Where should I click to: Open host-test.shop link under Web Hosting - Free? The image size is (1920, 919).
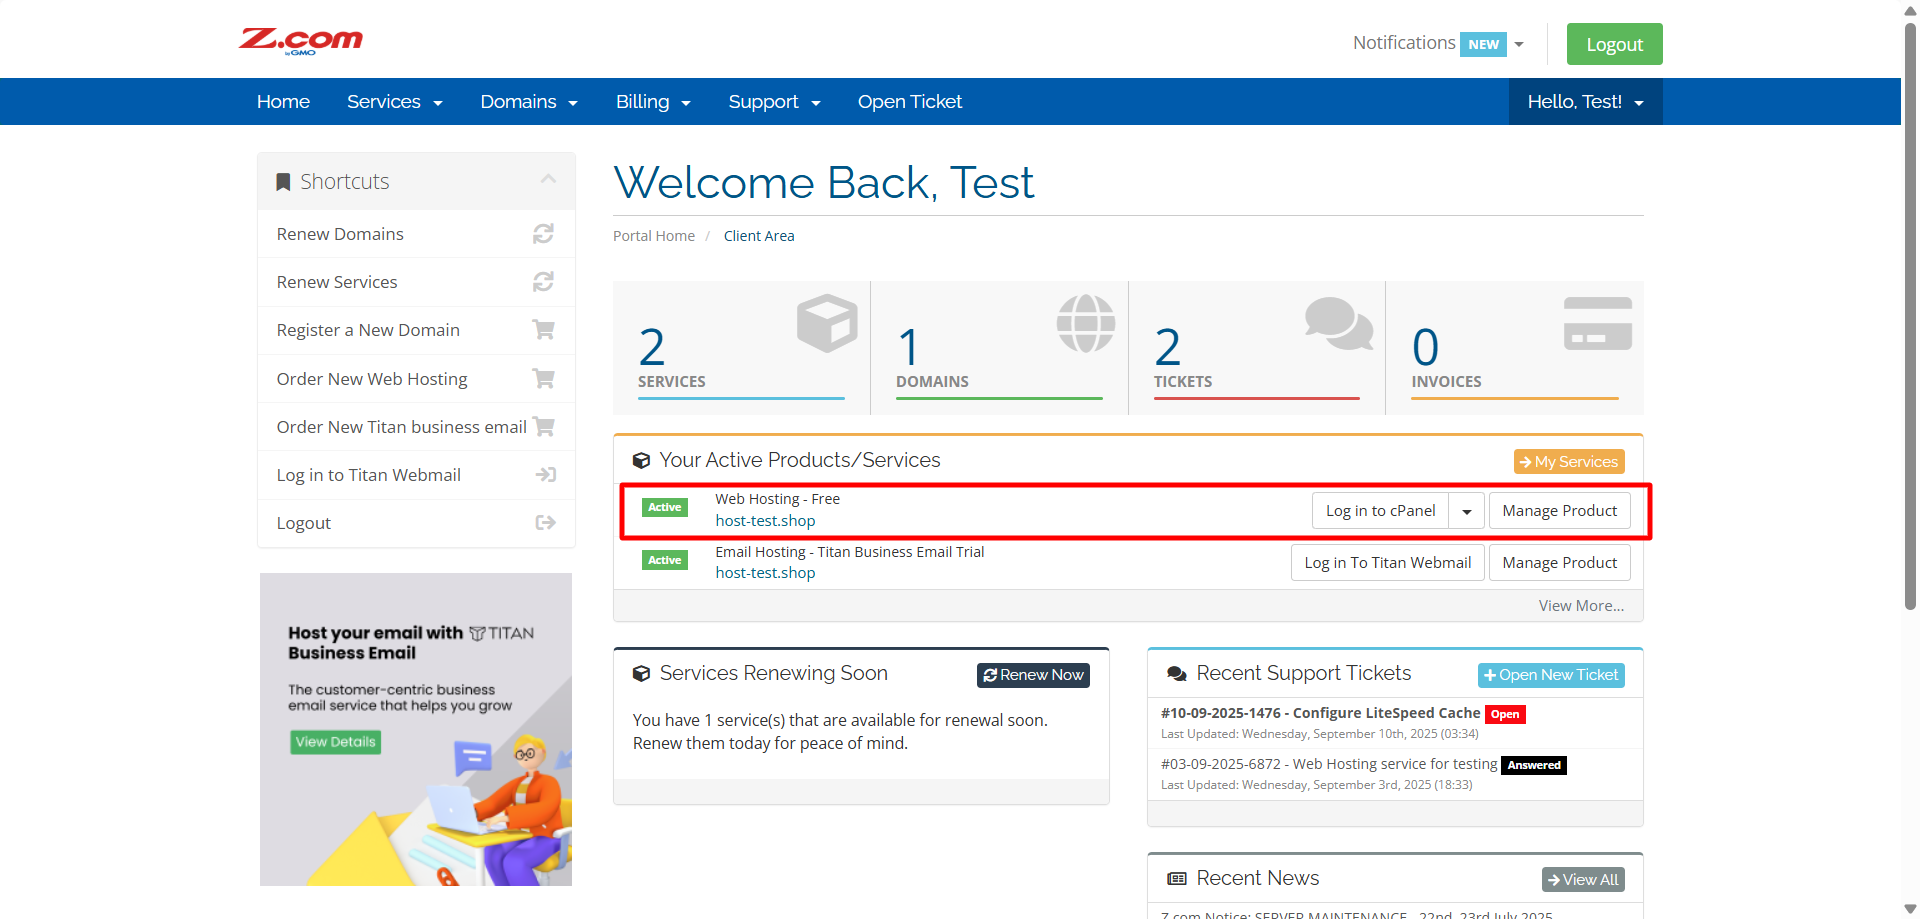[x=765, y=521]
